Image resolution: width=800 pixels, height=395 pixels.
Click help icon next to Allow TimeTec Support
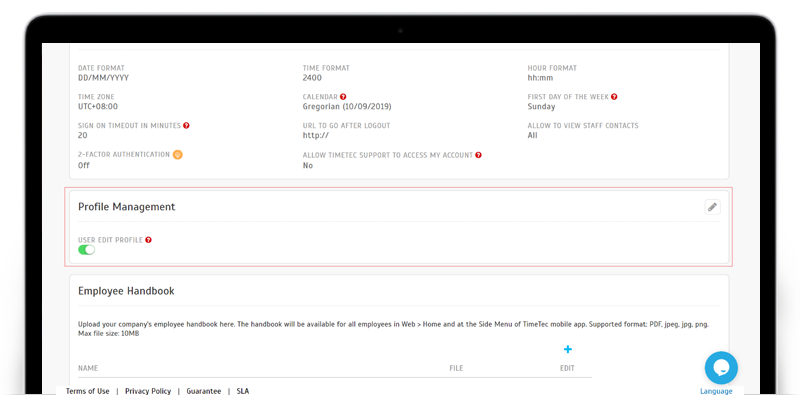pyautogui.click(x=478, y=155)
